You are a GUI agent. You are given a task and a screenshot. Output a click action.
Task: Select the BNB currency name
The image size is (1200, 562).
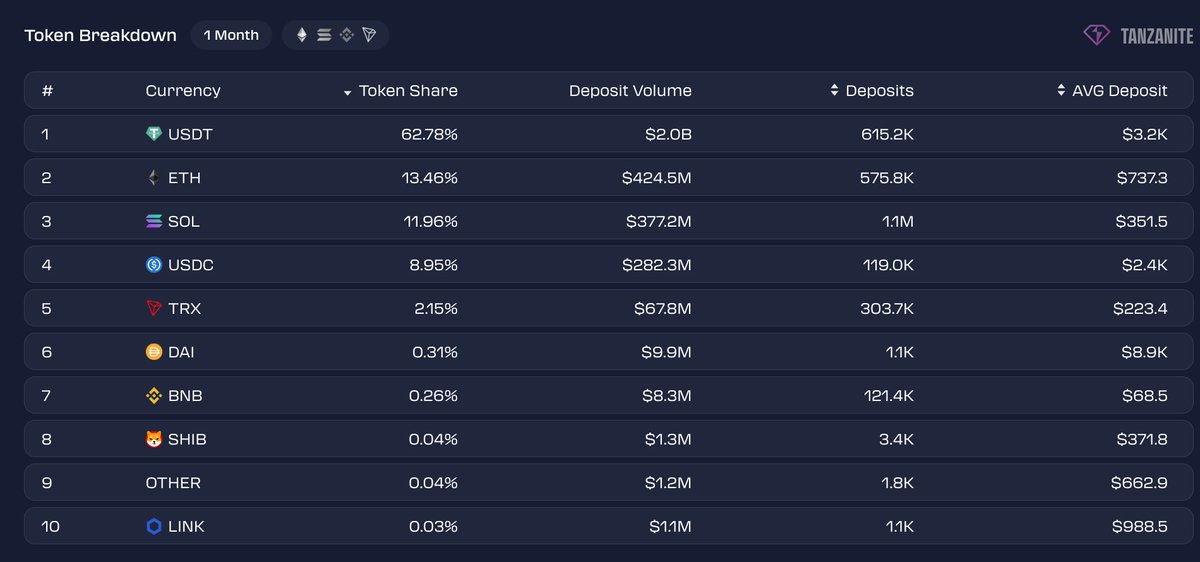tap(185, 396)
